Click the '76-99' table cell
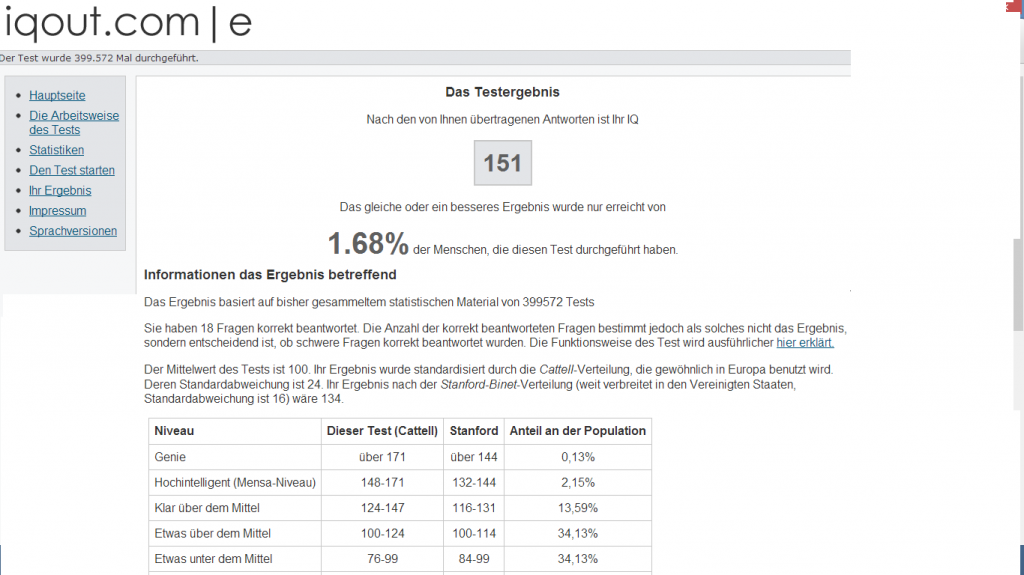The width and height of the screenshot is (1024, 575). click(x=382, y=559)
